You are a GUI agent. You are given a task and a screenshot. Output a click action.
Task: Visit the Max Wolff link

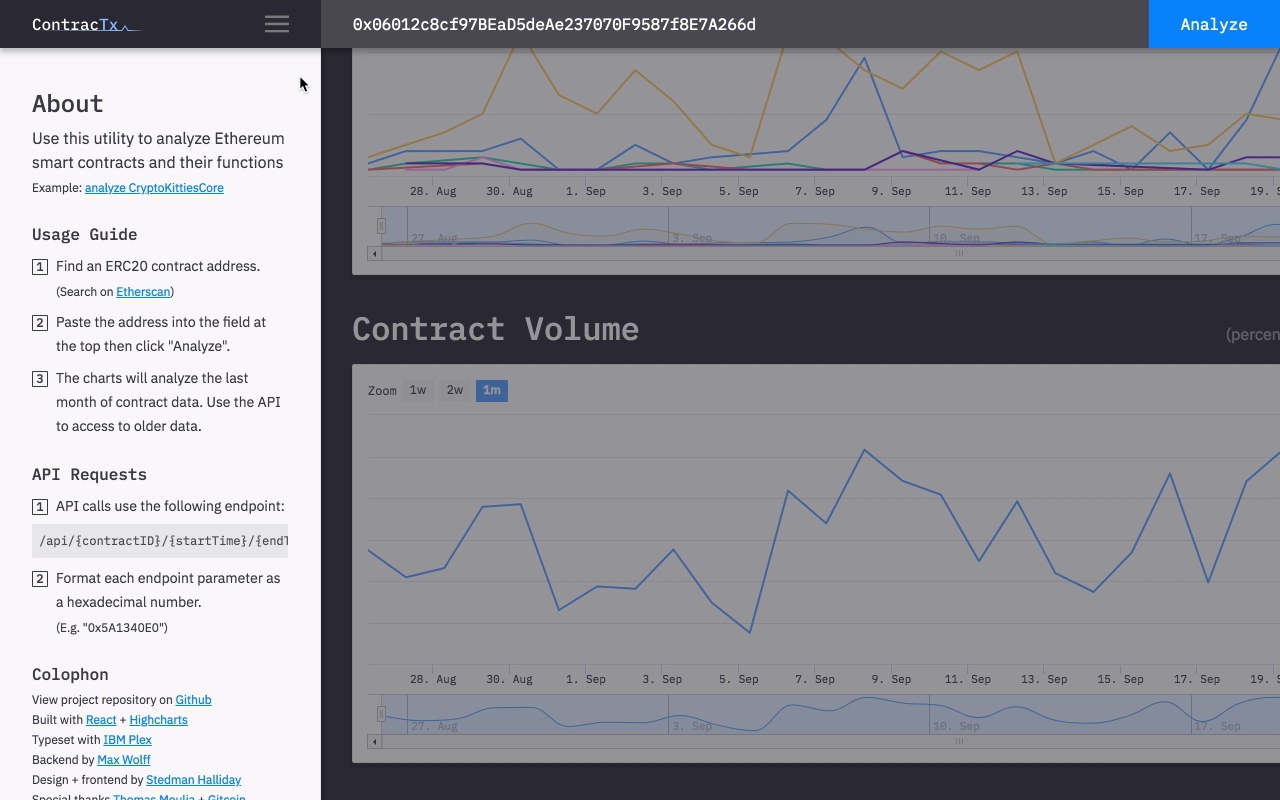coord(123,760)
